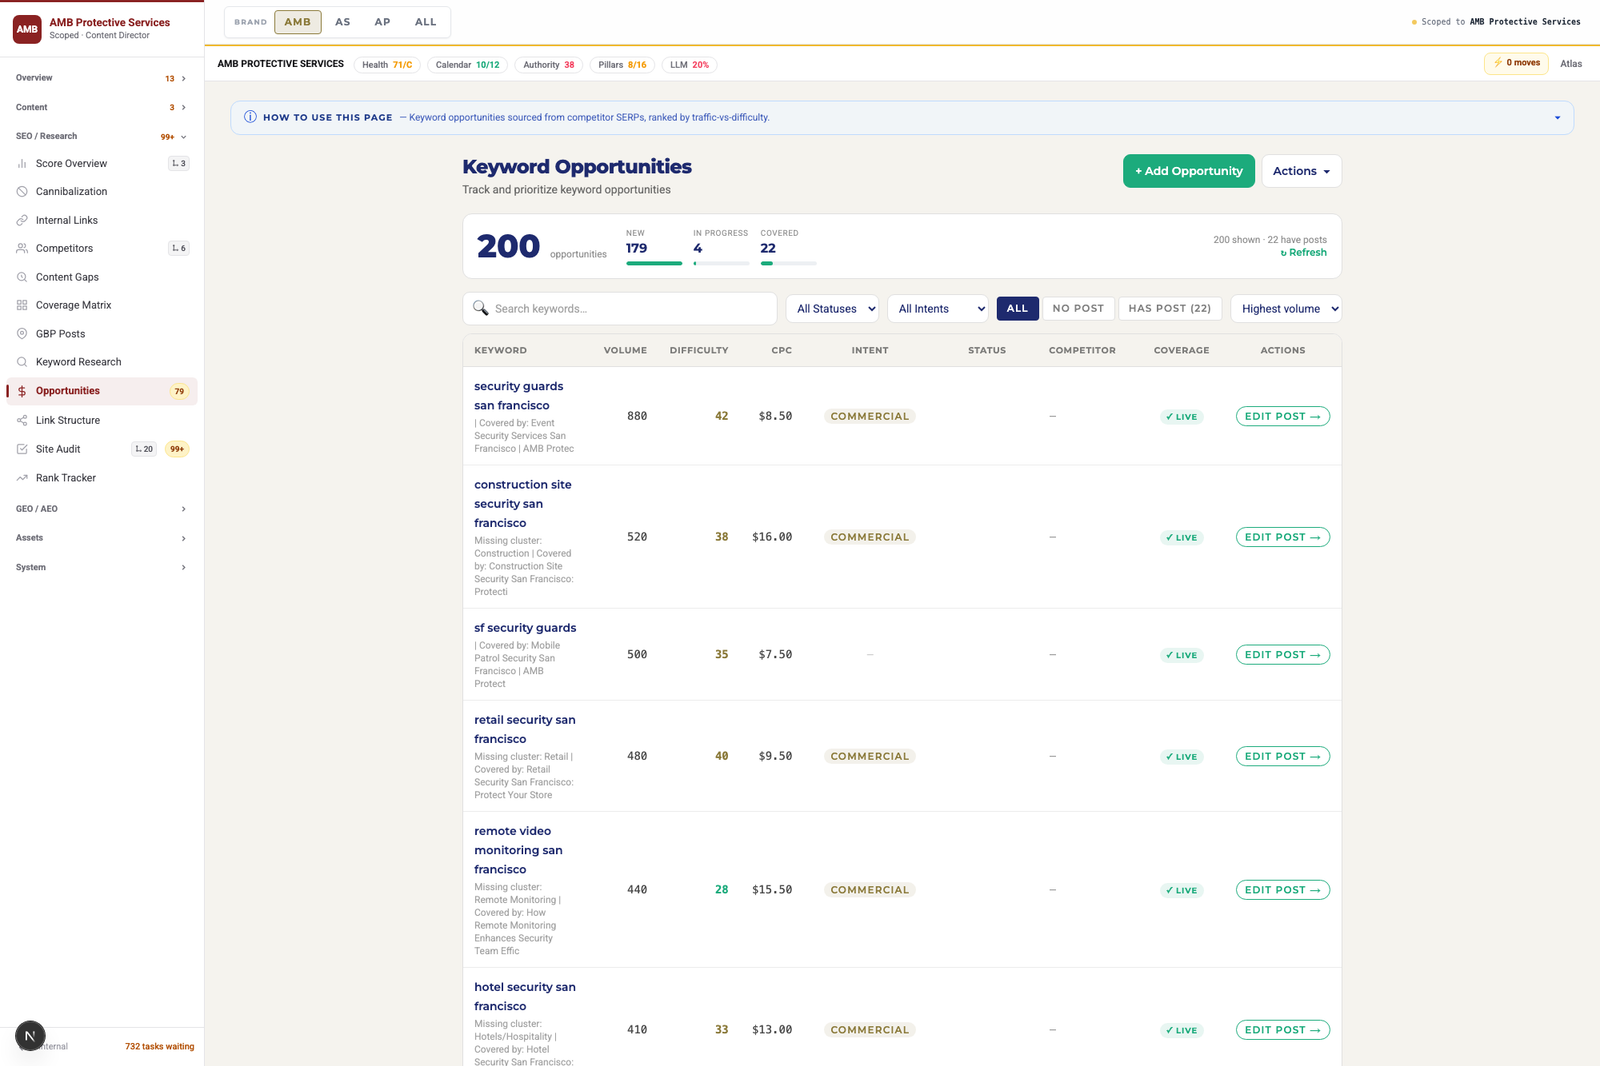The image size is (1600, 1066).
Task: Open Keyword Research magnifier icon
Action: (x=22, y=362)
